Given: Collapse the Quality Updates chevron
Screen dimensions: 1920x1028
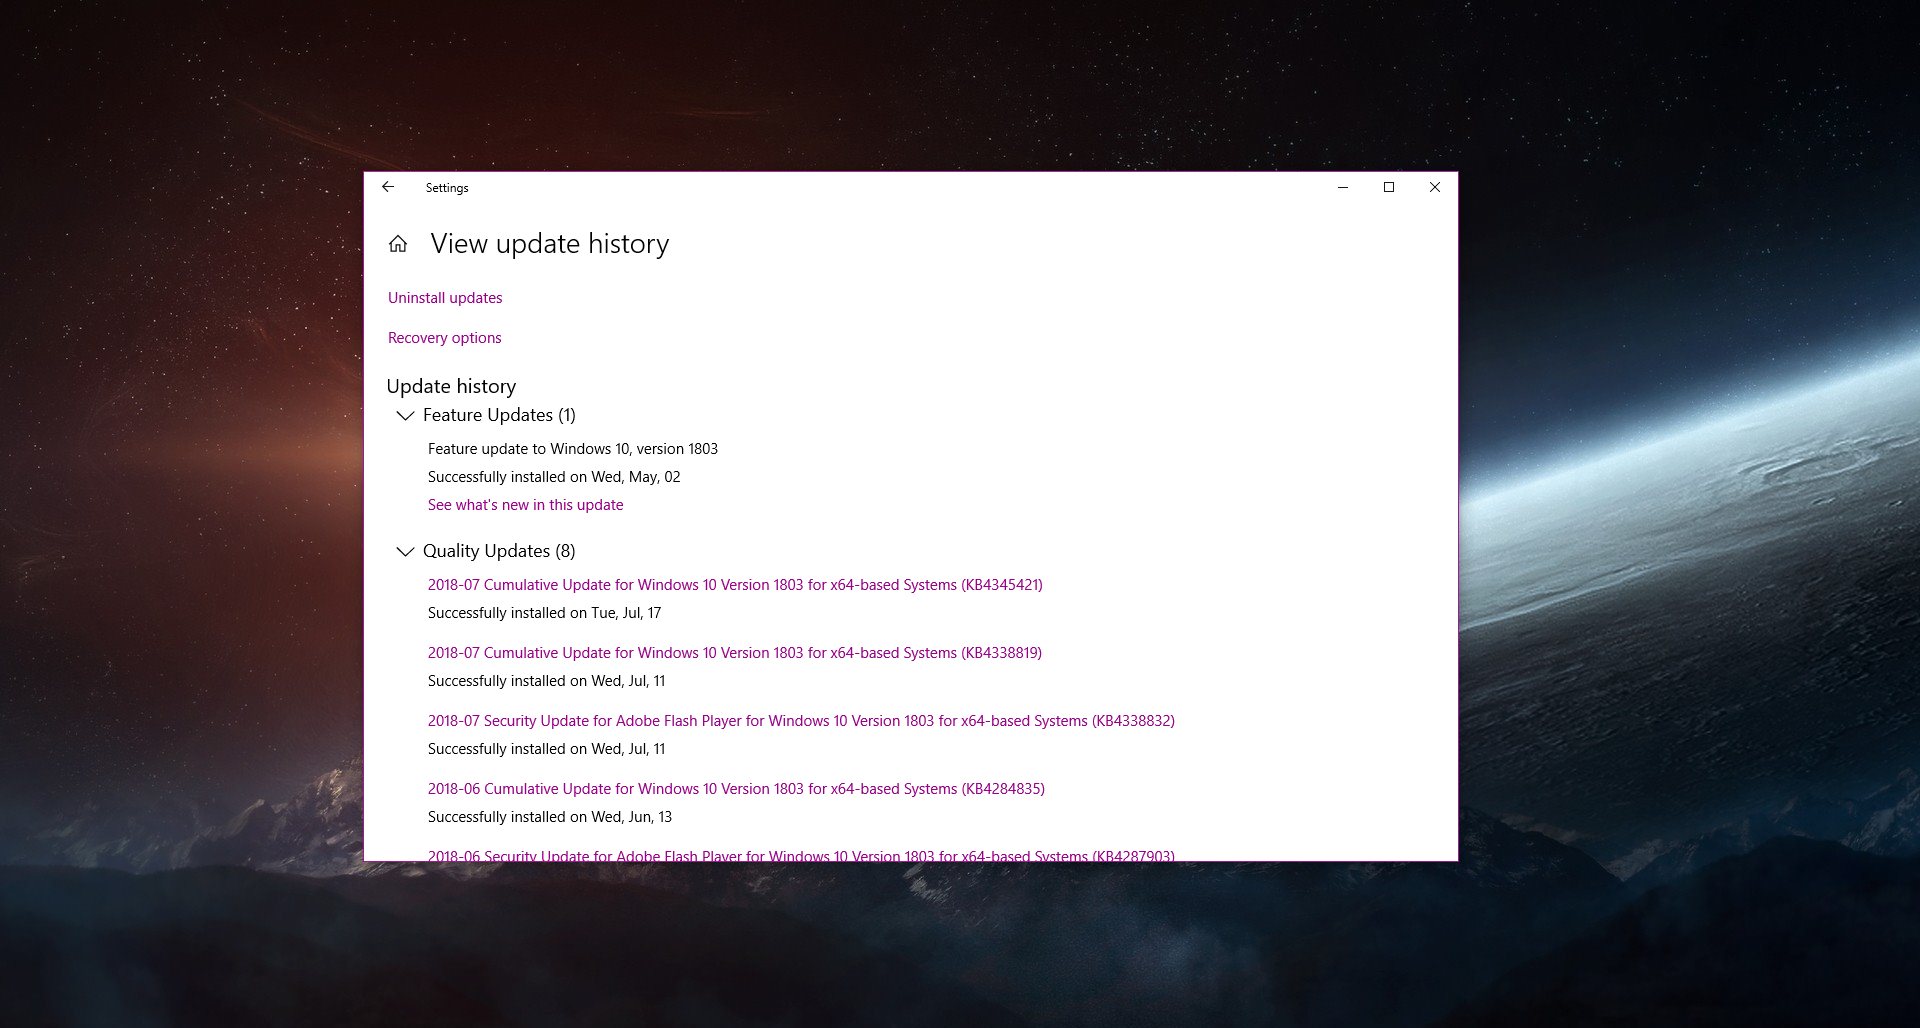Looking at the screenshot, I should (x=405, y=551).
